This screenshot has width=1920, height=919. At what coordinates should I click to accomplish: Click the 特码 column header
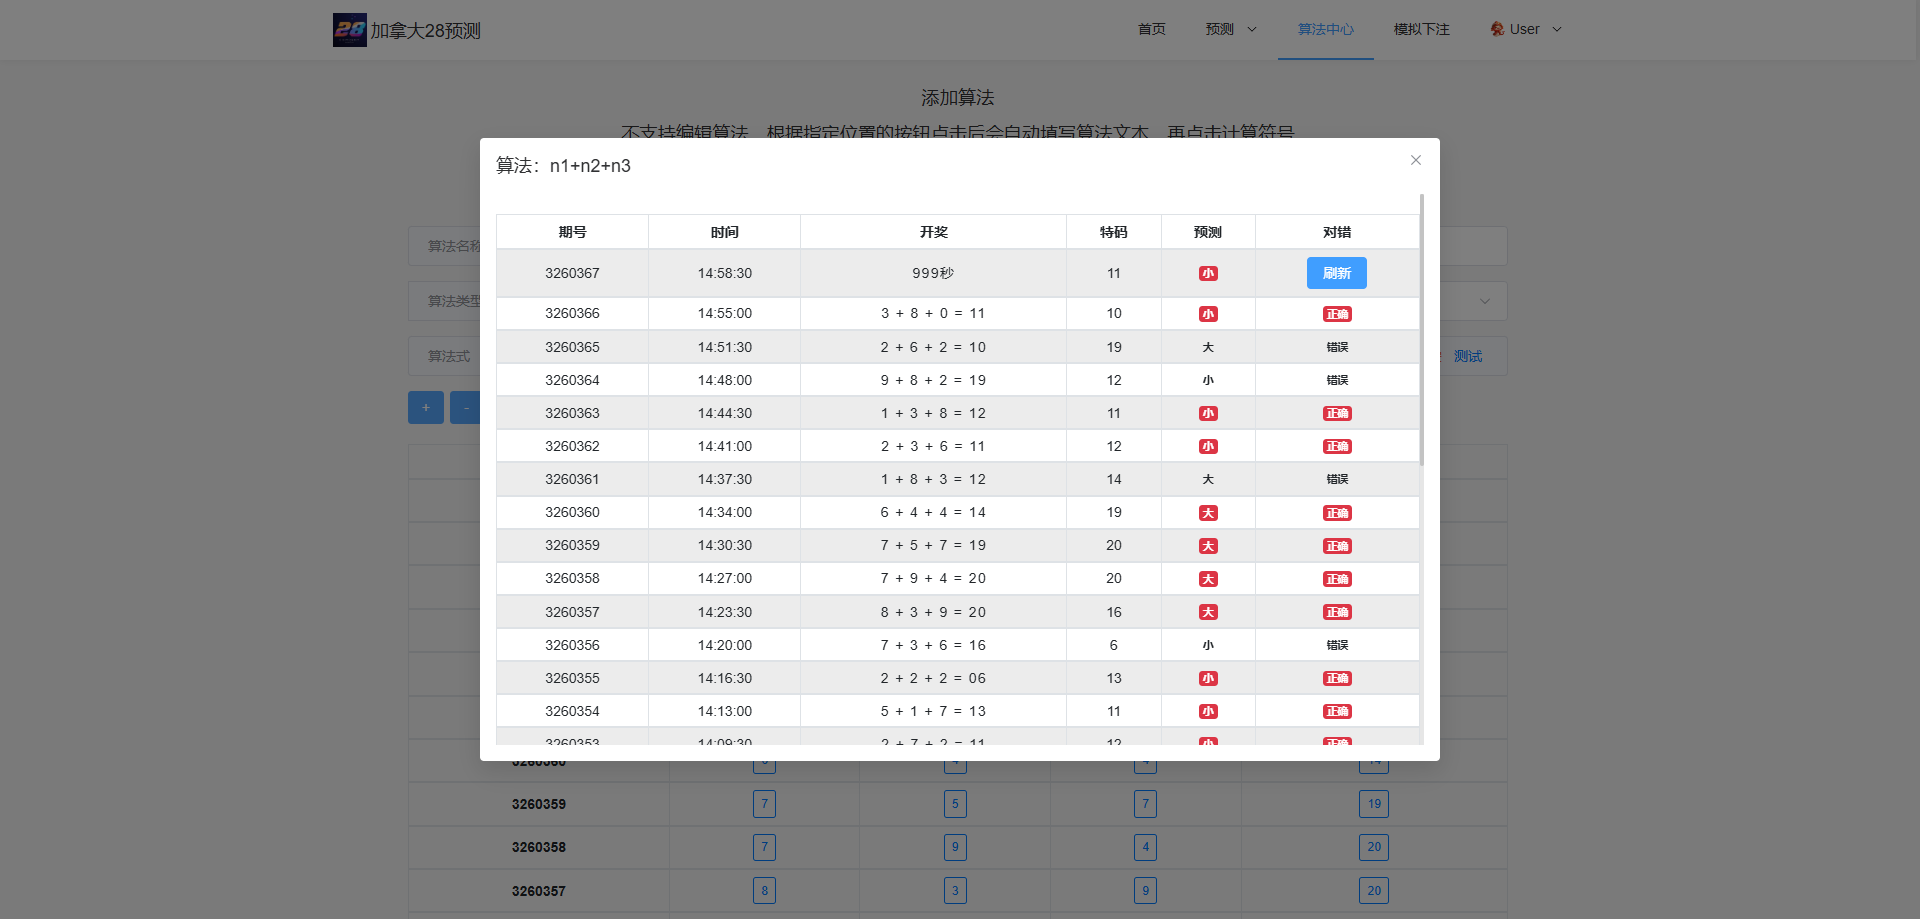pos(1113,232)
